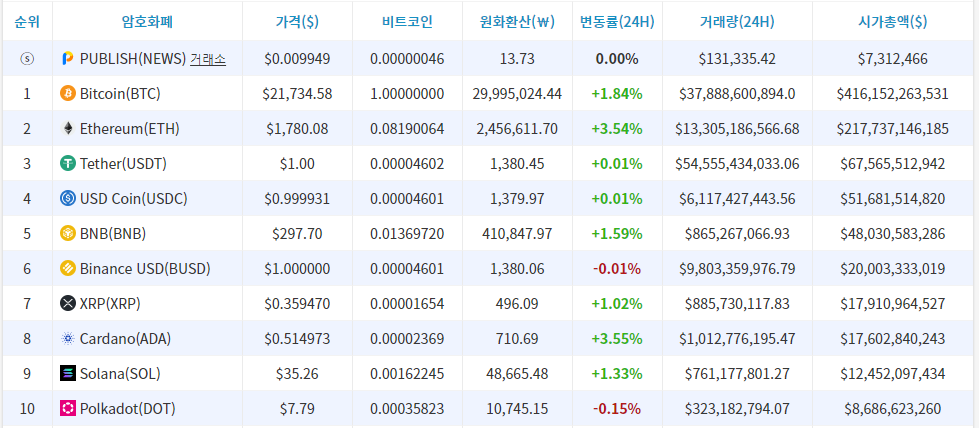
Task: Click the USD Coin blue logo icon
Action: pos(67,199)
